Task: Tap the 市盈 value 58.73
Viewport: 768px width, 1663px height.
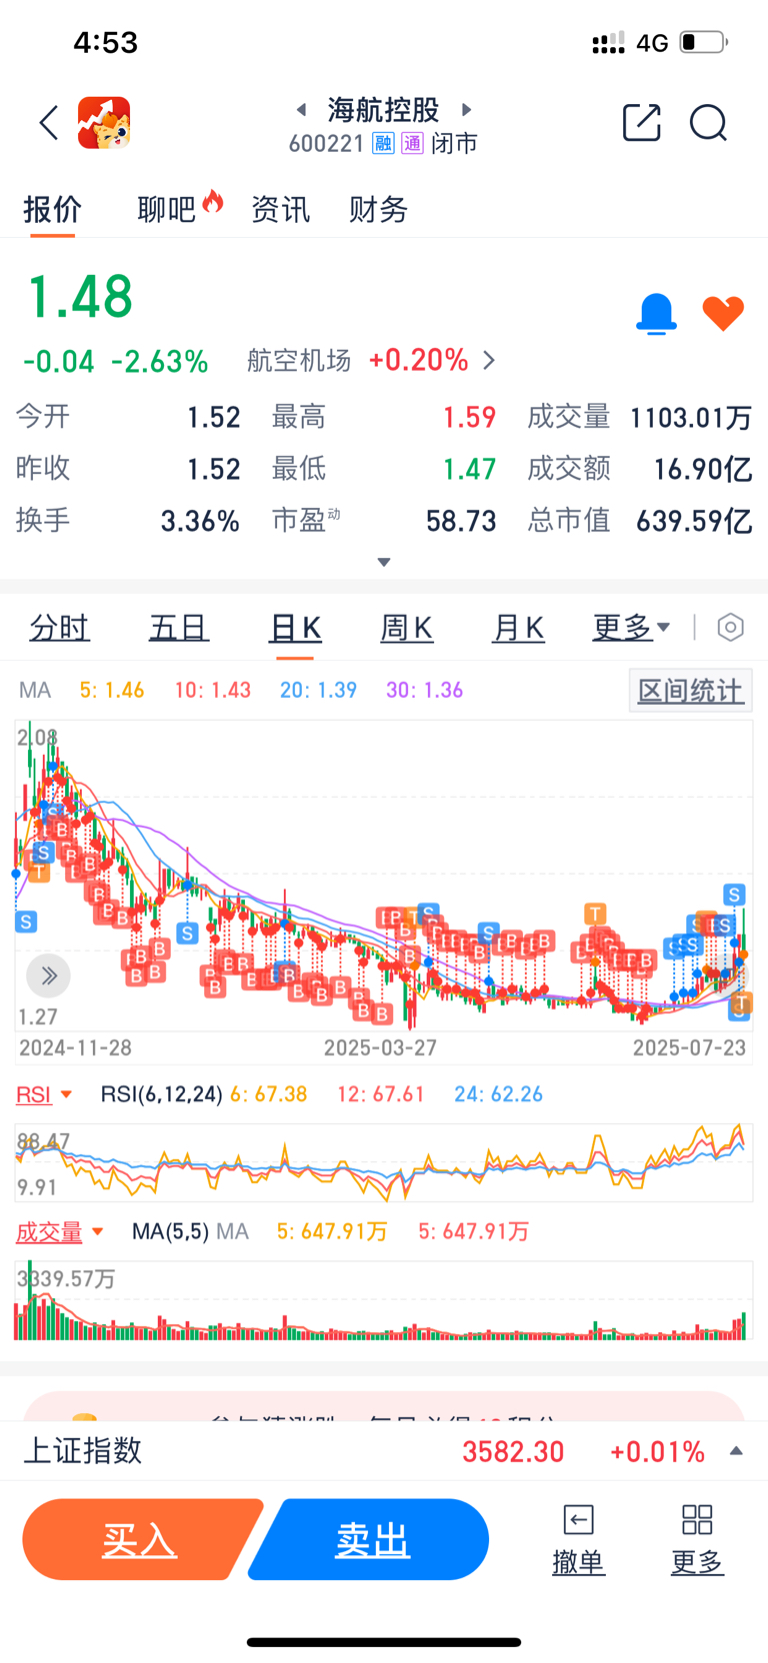Action: coord(461,520)
